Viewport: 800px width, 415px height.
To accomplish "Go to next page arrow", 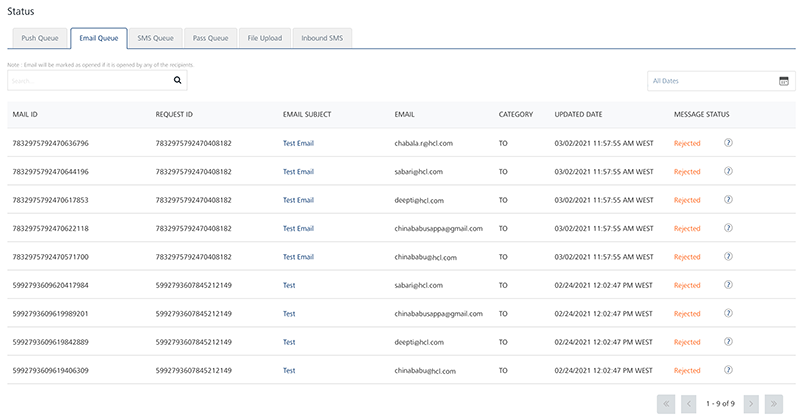I will click(x=753, y=403).
